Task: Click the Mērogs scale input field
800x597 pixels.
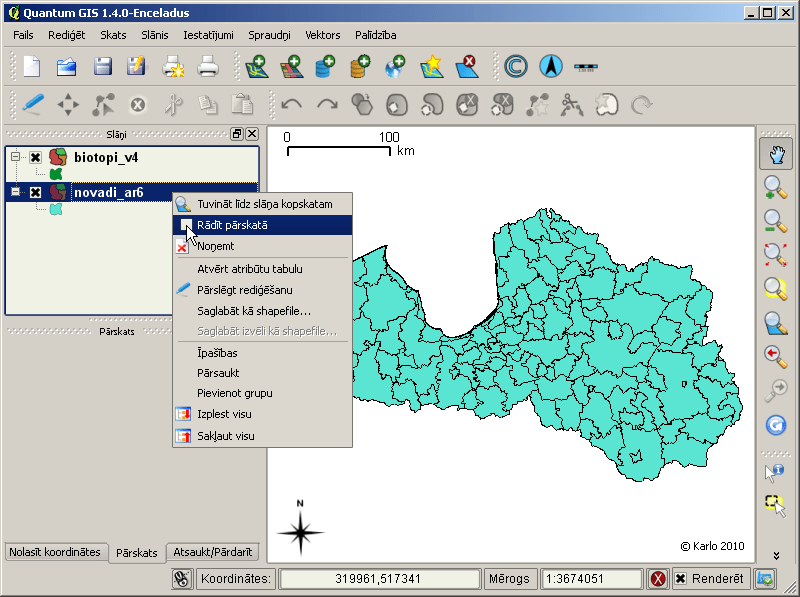Action: [591, 579]
